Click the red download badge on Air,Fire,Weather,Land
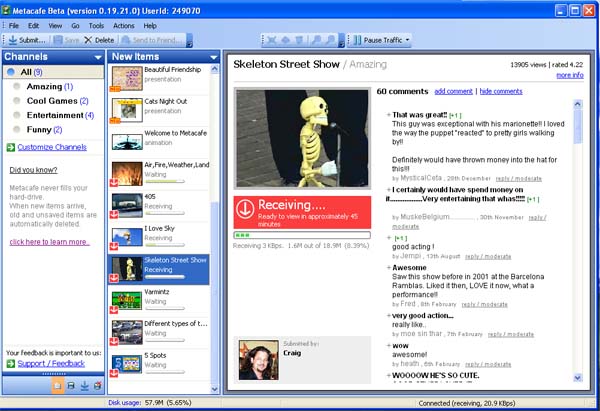 click(114, 183)
